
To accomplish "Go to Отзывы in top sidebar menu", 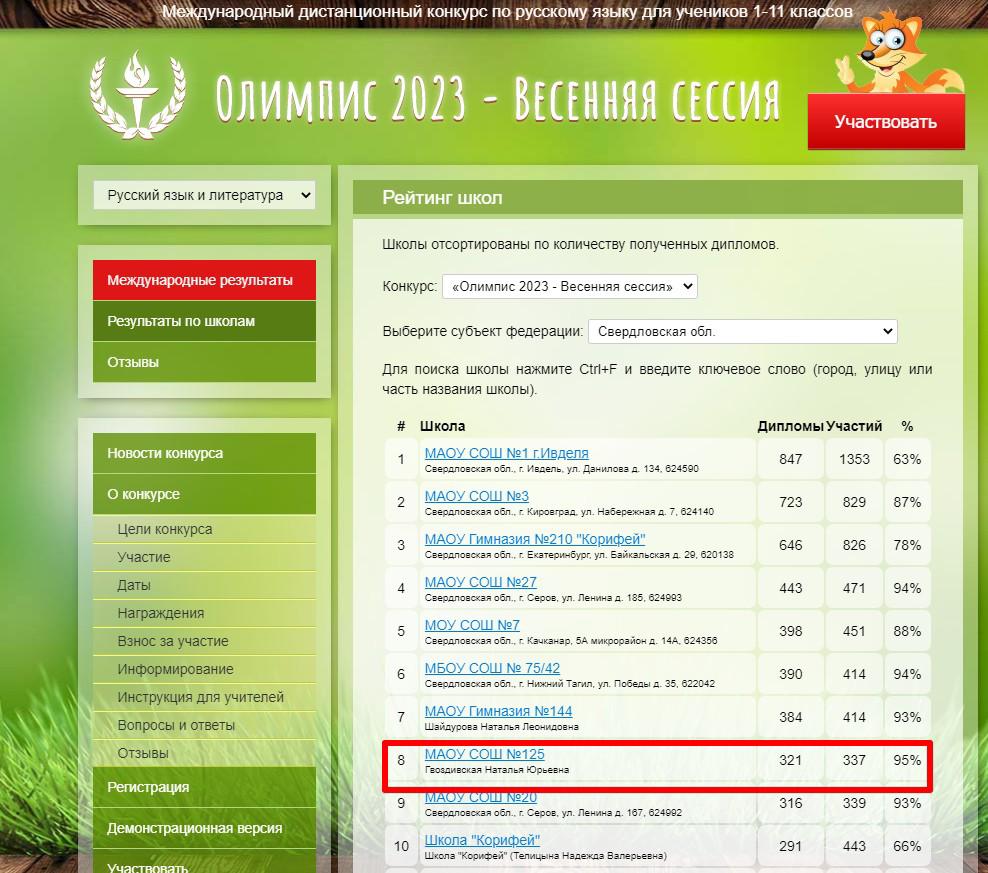I will (204, 362).
